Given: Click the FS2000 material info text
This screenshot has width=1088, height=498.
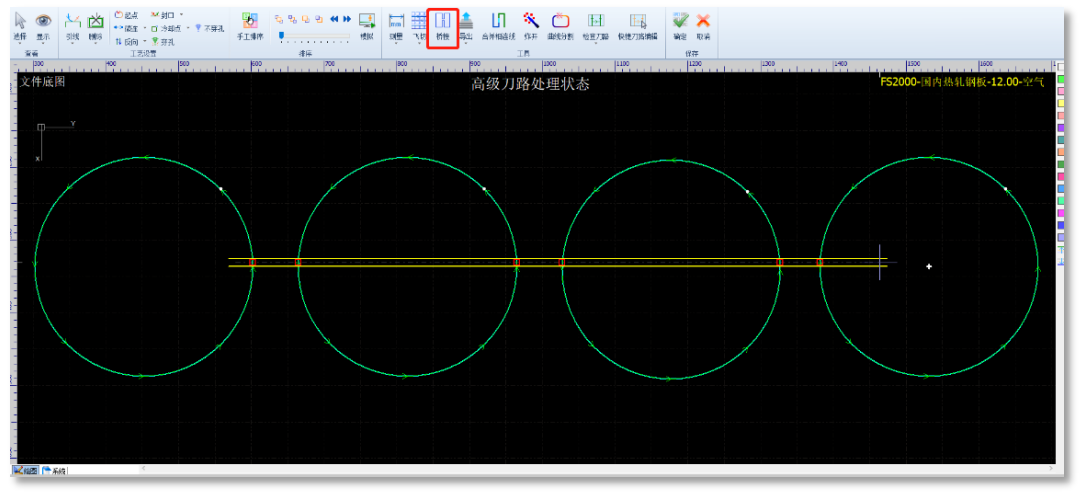Looking at the screenshot, I should point(962,82).
